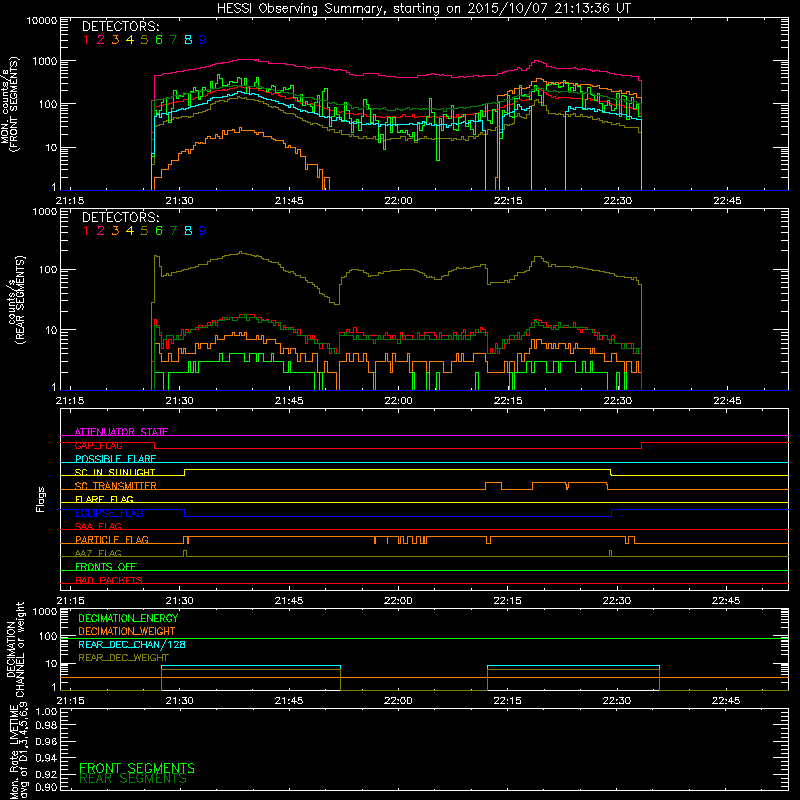The image size is (800, 800).
Task: Select DETECTORS: label in rear segments panel
Action: (x=120, y=217)
